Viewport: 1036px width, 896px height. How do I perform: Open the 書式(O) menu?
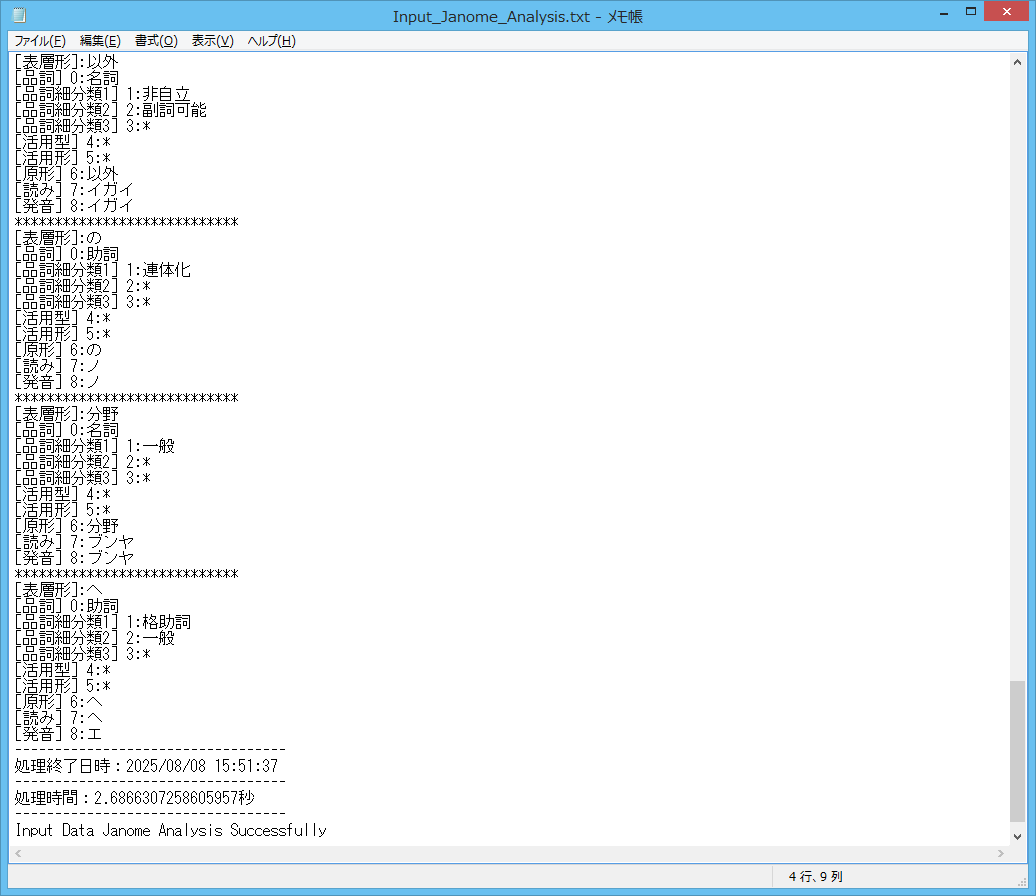pos(156,41)
